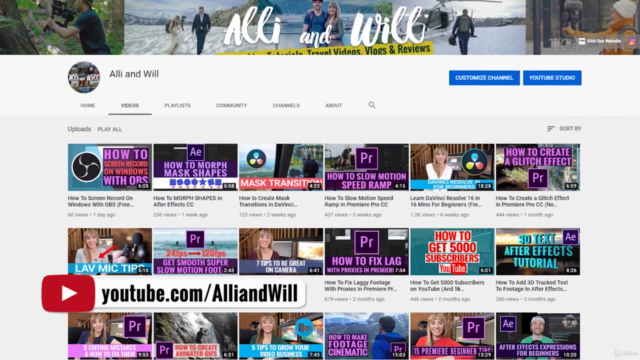Click title How To Screen Record On Windows

pyautogui.click(x=101, y=201)
